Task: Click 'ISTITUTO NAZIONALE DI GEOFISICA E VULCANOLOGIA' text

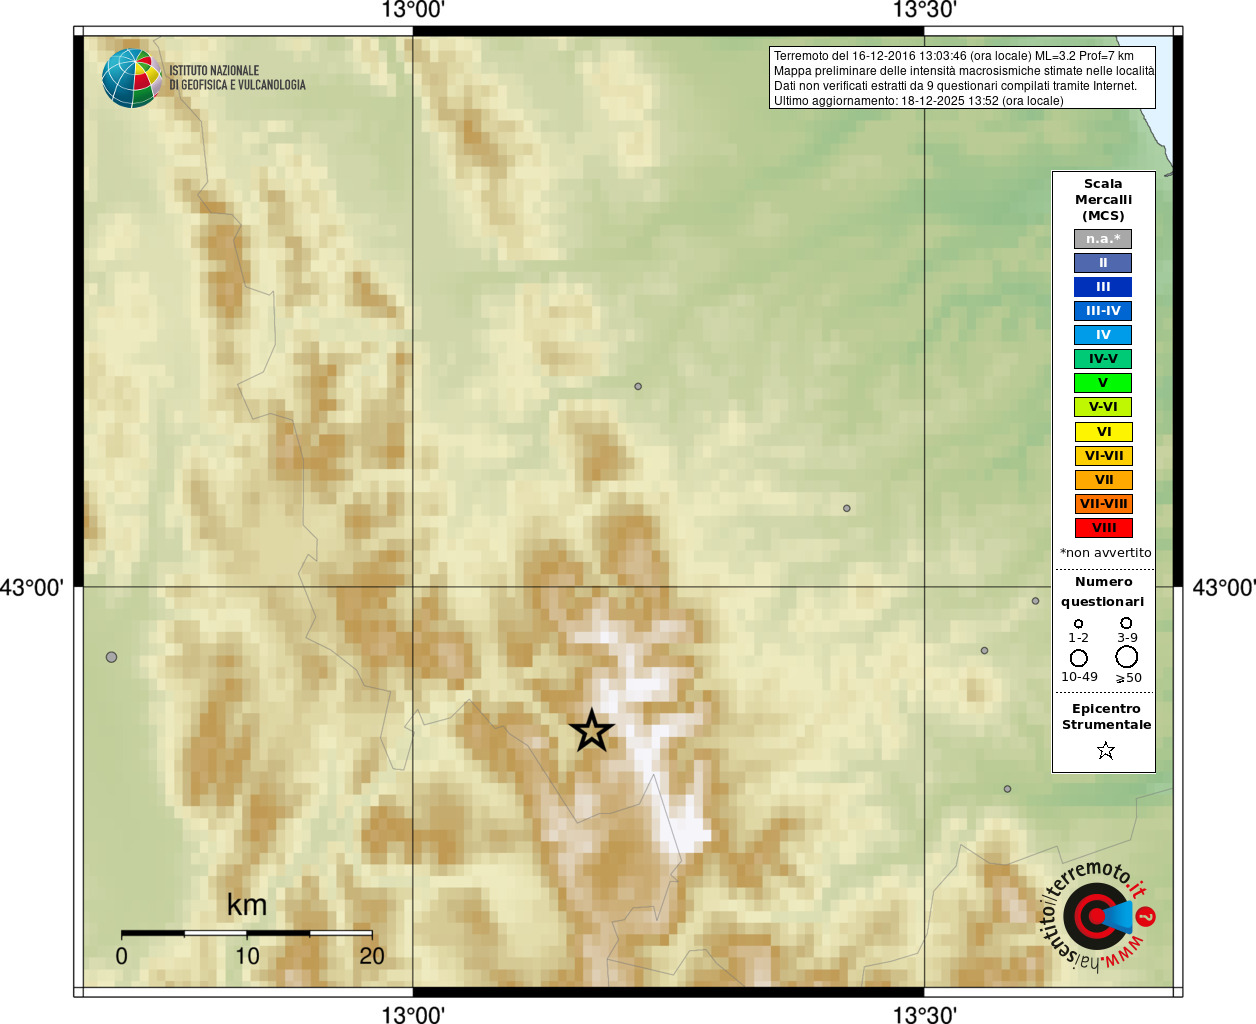Action: [237, 78]
